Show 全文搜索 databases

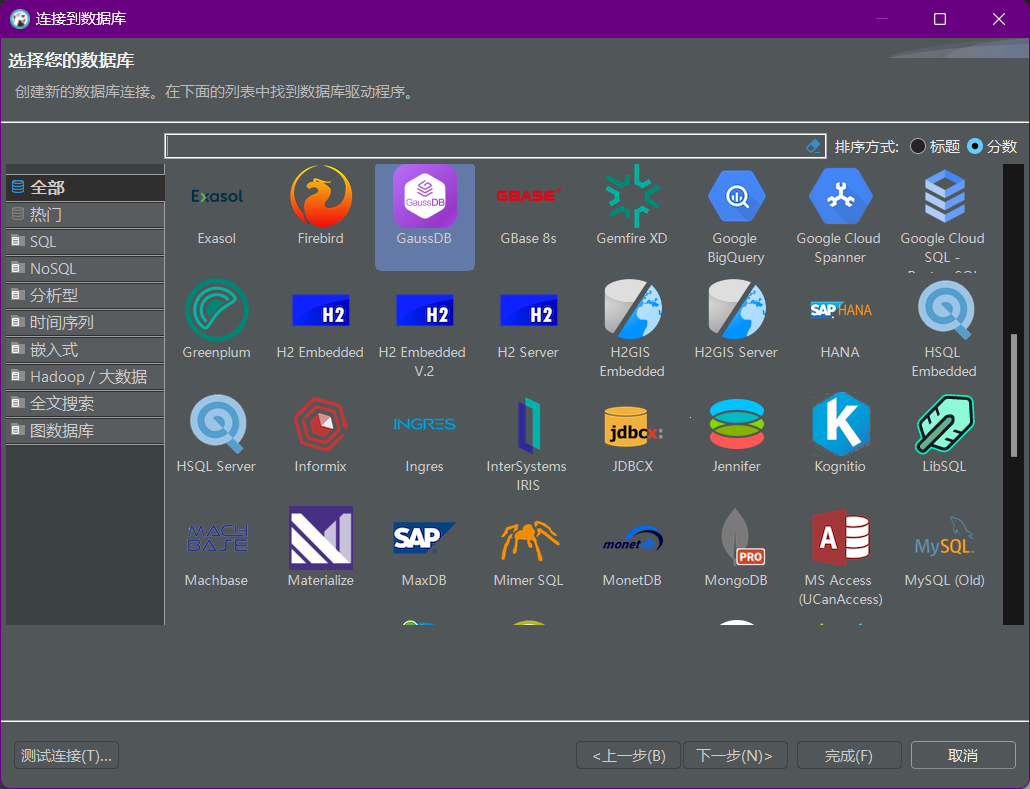[x=85, y=403]
